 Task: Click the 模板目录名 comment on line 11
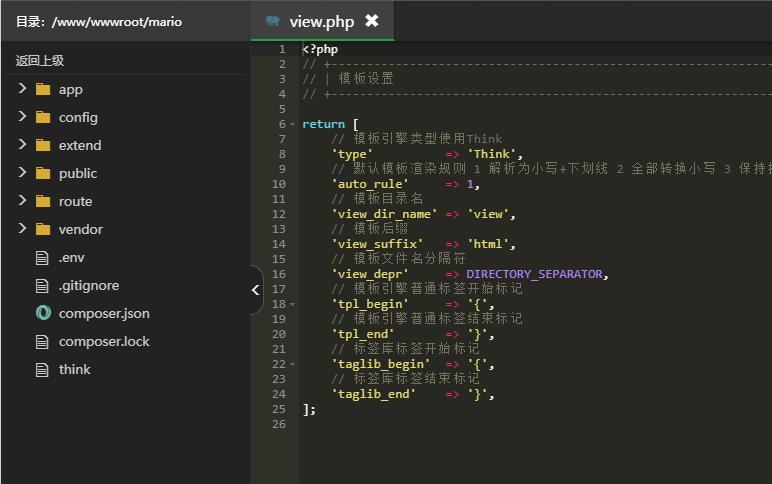click(x=388, y=198)
